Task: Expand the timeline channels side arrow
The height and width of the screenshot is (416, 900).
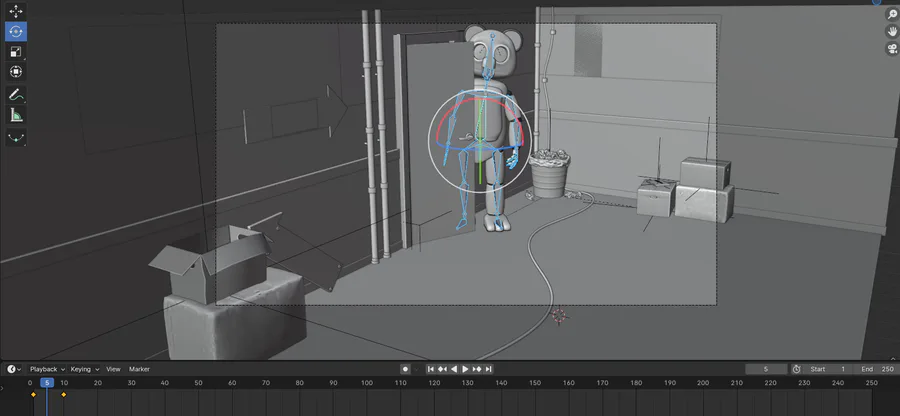Action: 2,388
